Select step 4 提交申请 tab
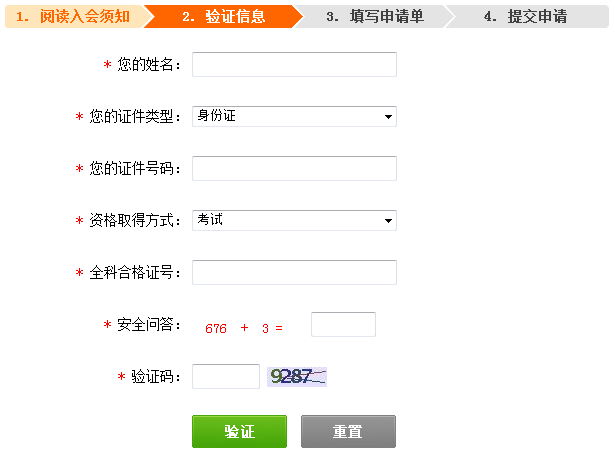 (x=526, y=16)
